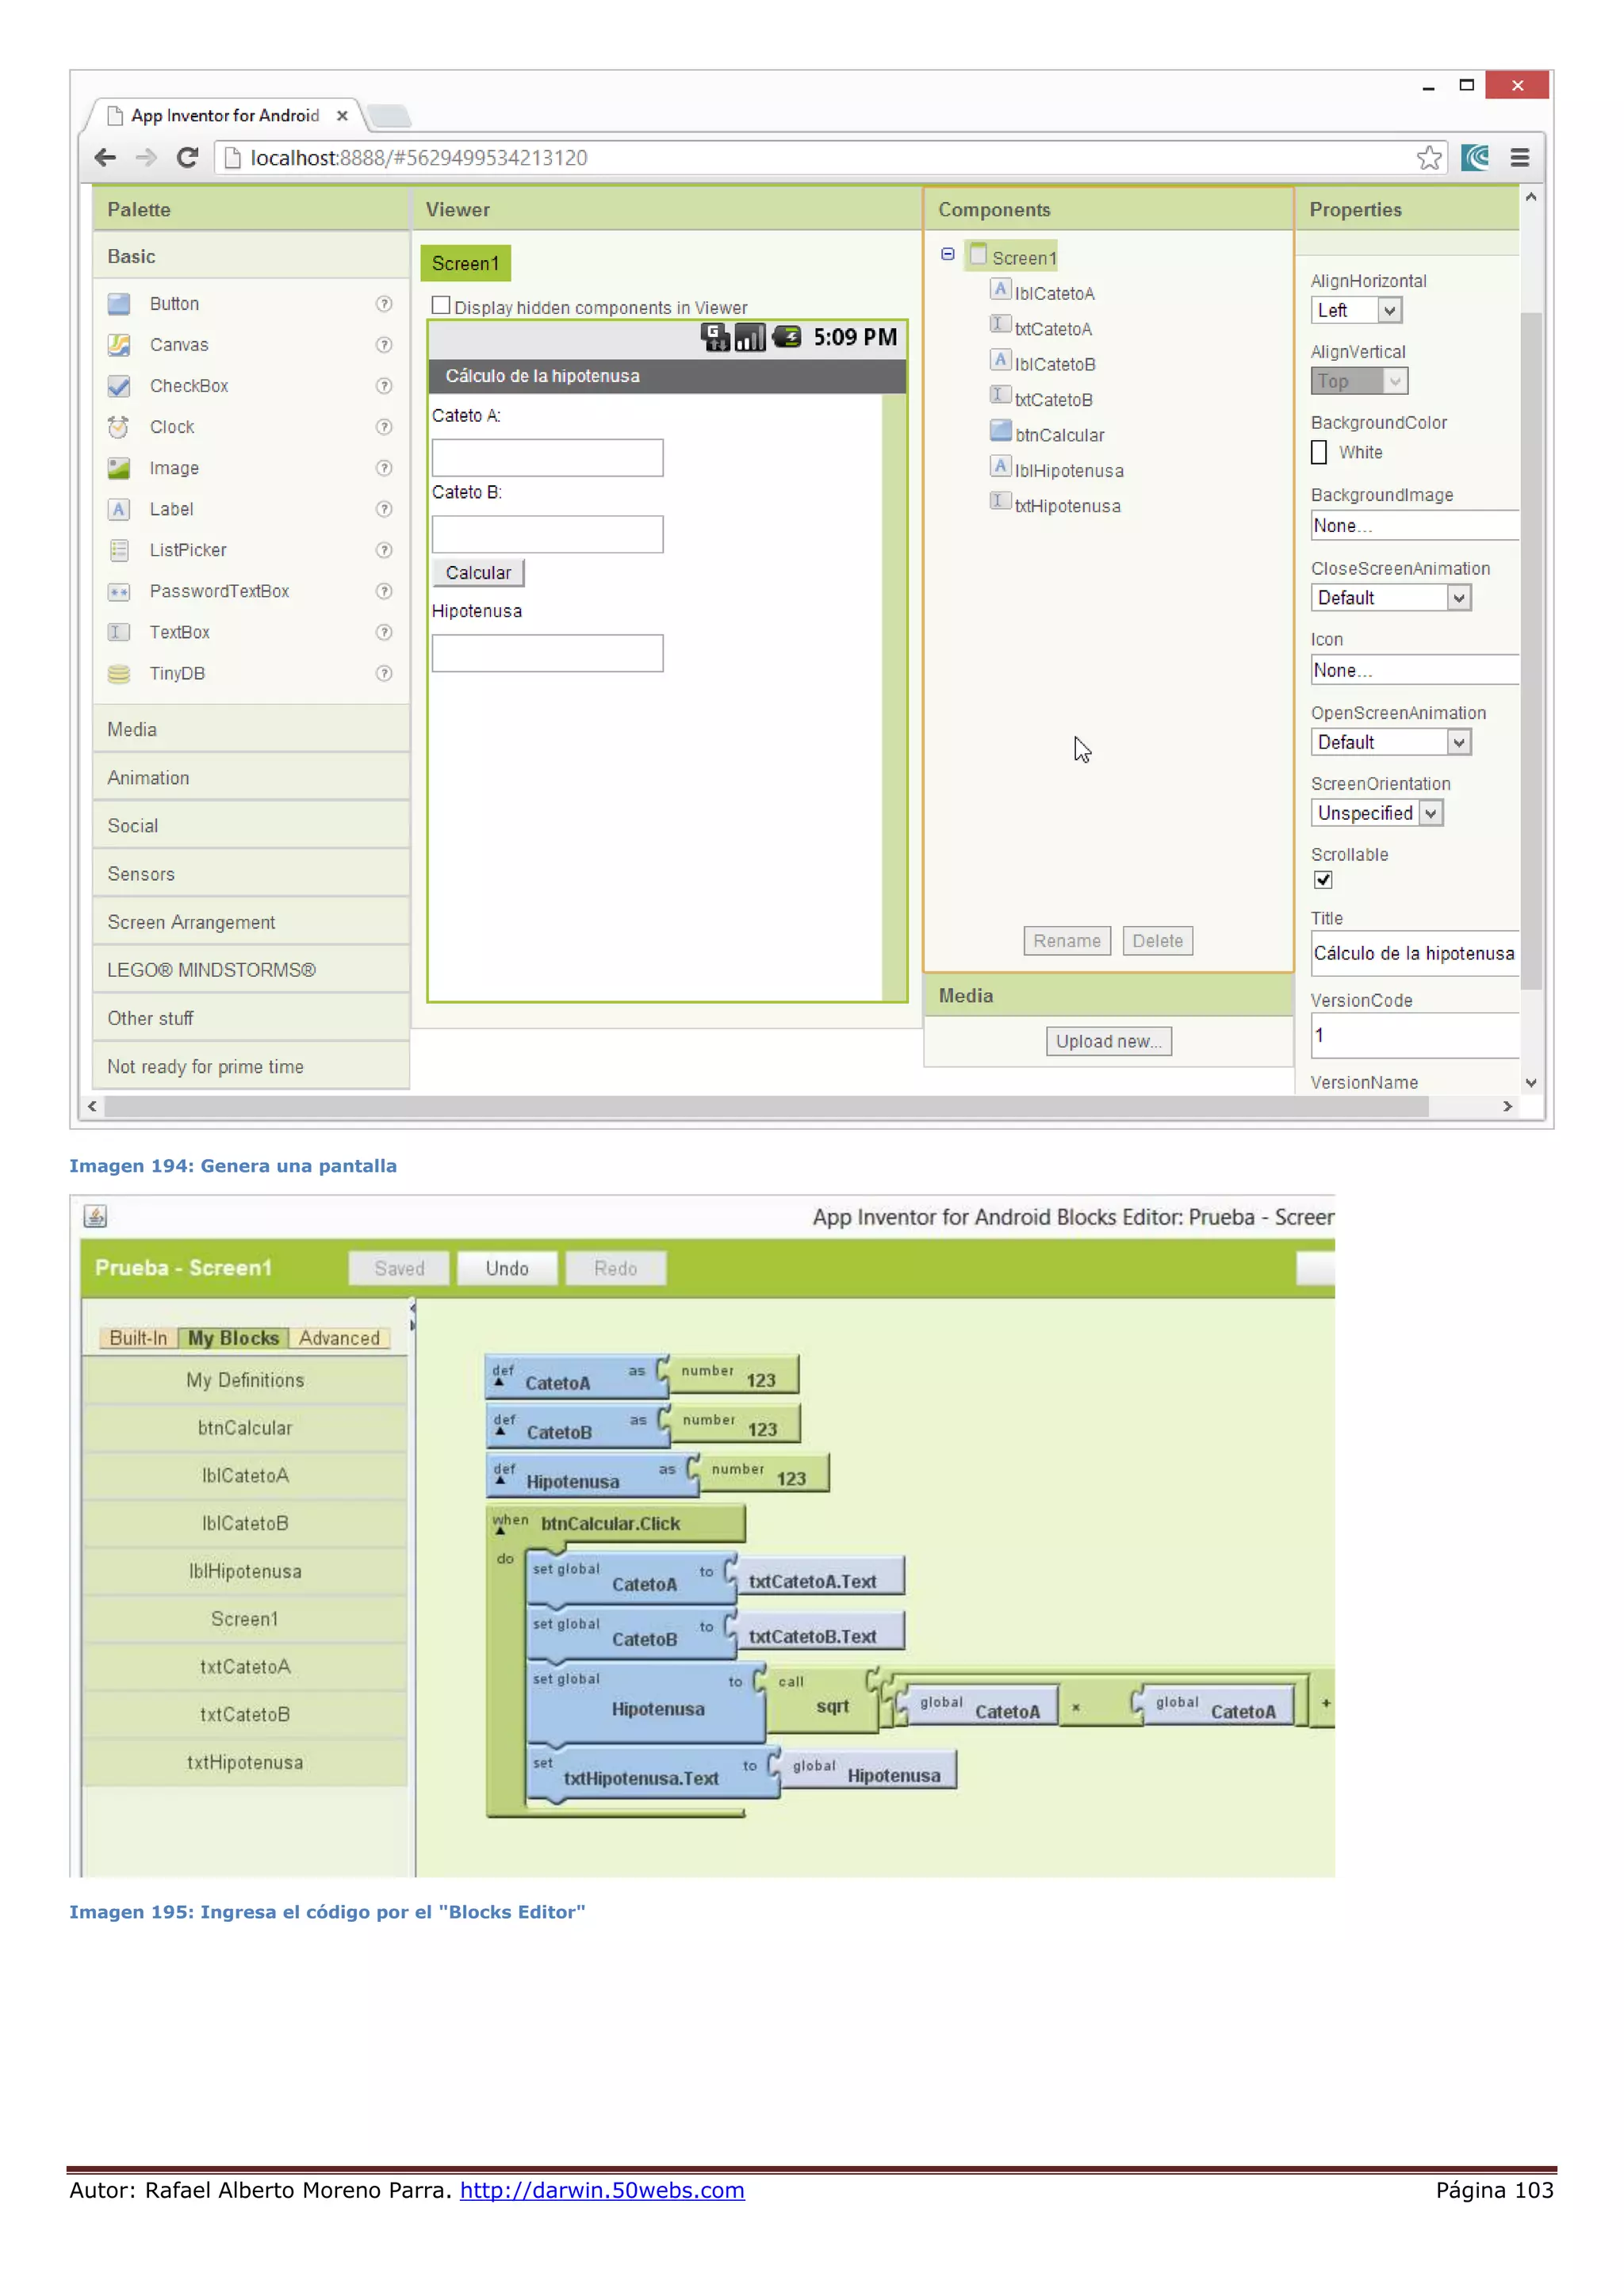Open help for the Button component
Image resolution: width=1624 pixels, height=2296 pixels.
pos(384,304)
